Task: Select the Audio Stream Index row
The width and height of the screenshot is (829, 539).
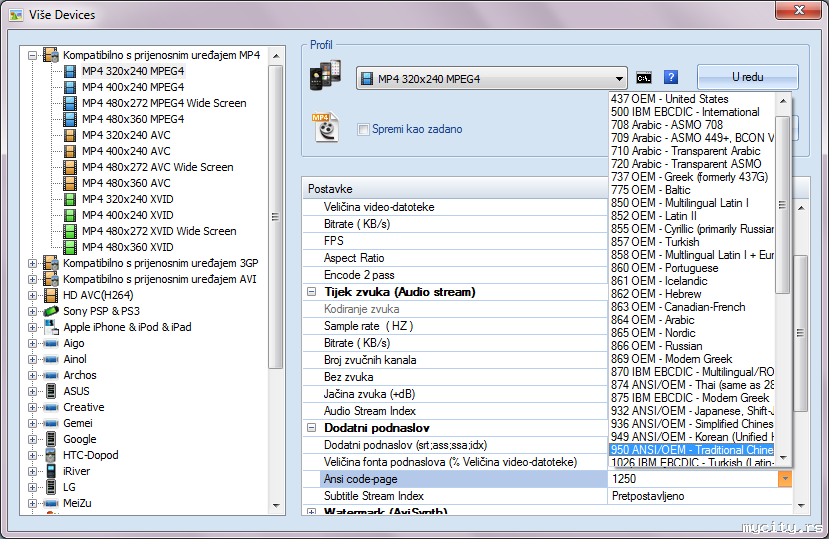Action: pos(455,410)
